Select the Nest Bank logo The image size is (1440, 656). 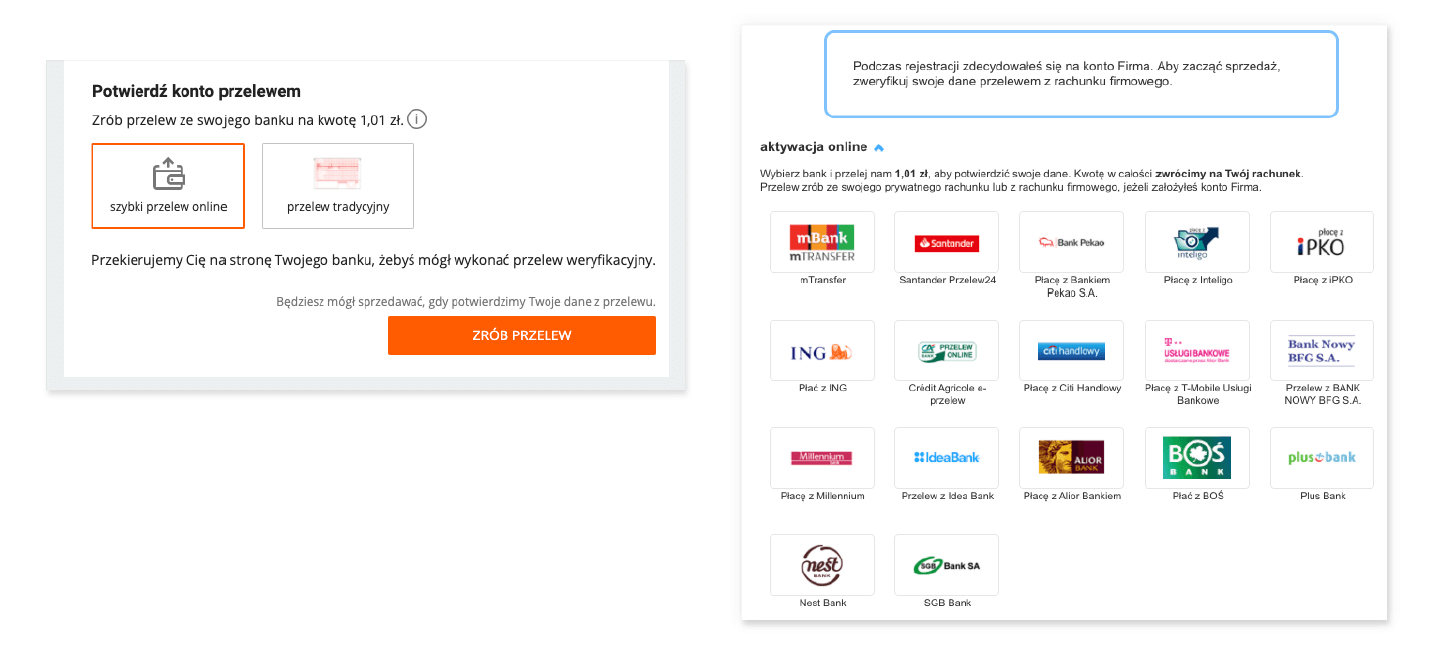pyautogui.click(x=822, y=565)
